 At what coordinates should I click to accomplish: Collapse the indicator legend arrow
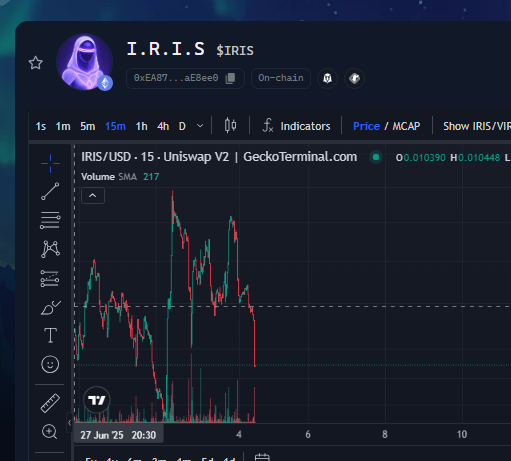point(93,196)
